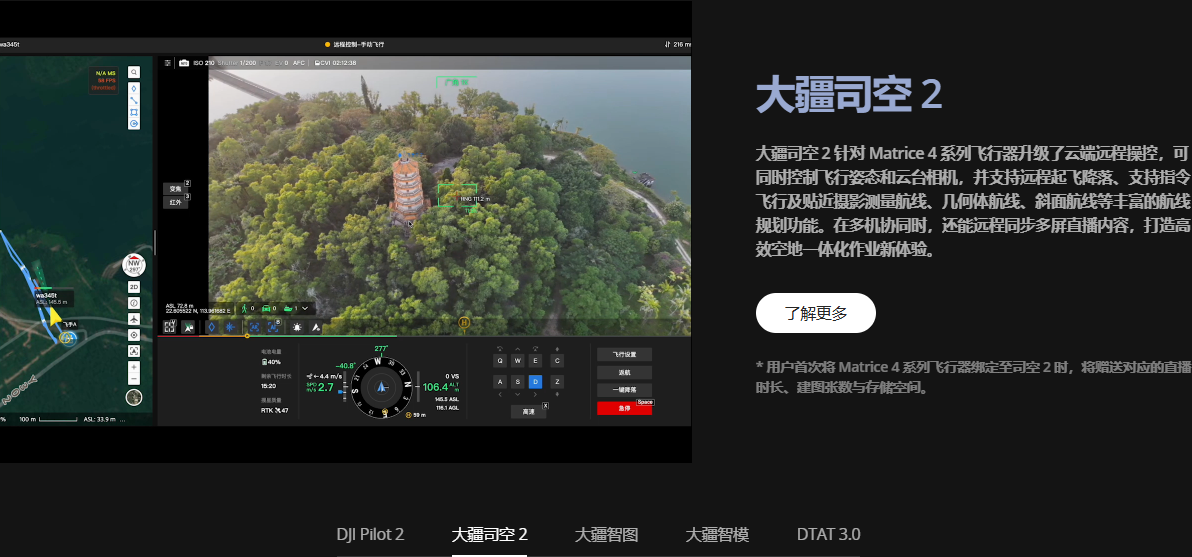Expand the detected targets count dropdown
This screenshot has height=557, width=1192.
point(306,309)
